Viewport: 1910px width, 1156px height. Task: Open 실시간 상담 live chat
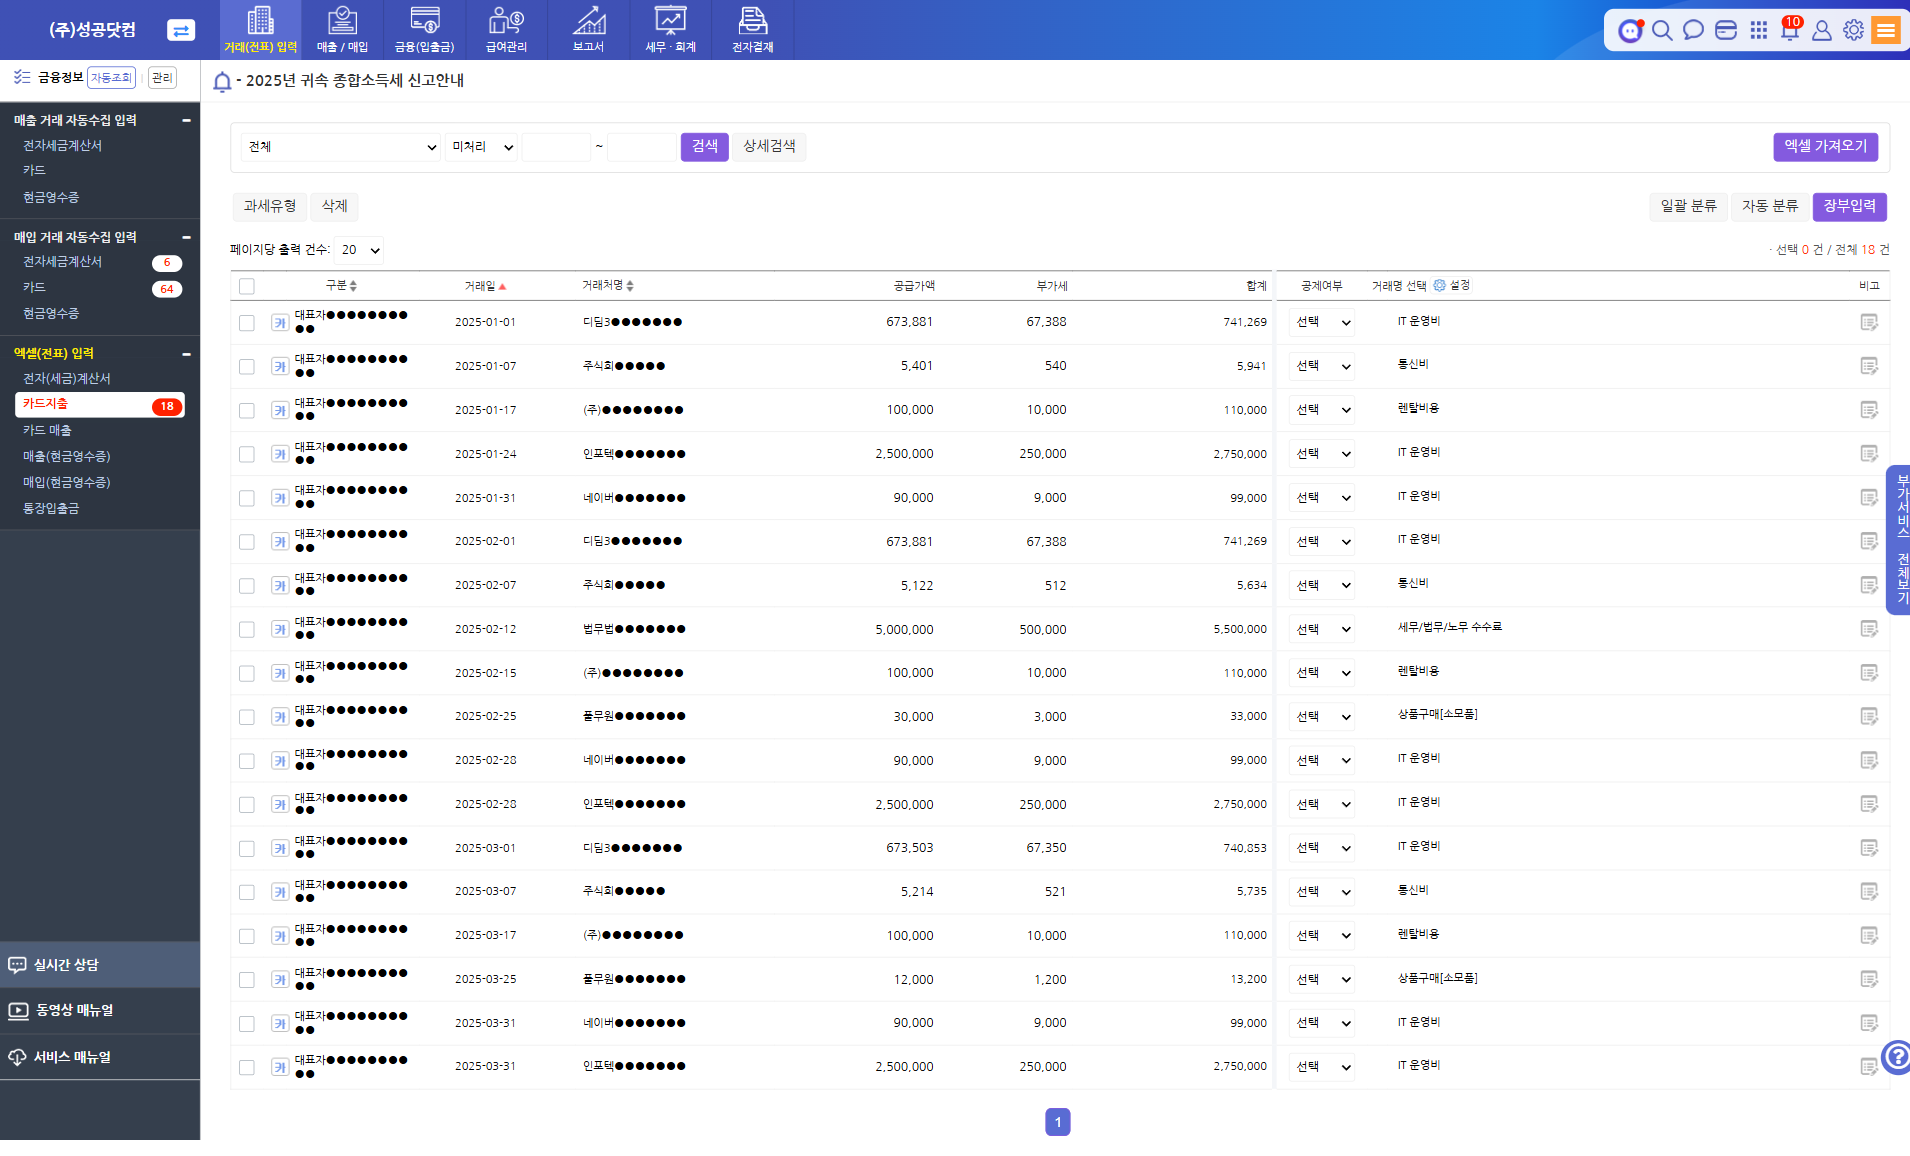100,965
